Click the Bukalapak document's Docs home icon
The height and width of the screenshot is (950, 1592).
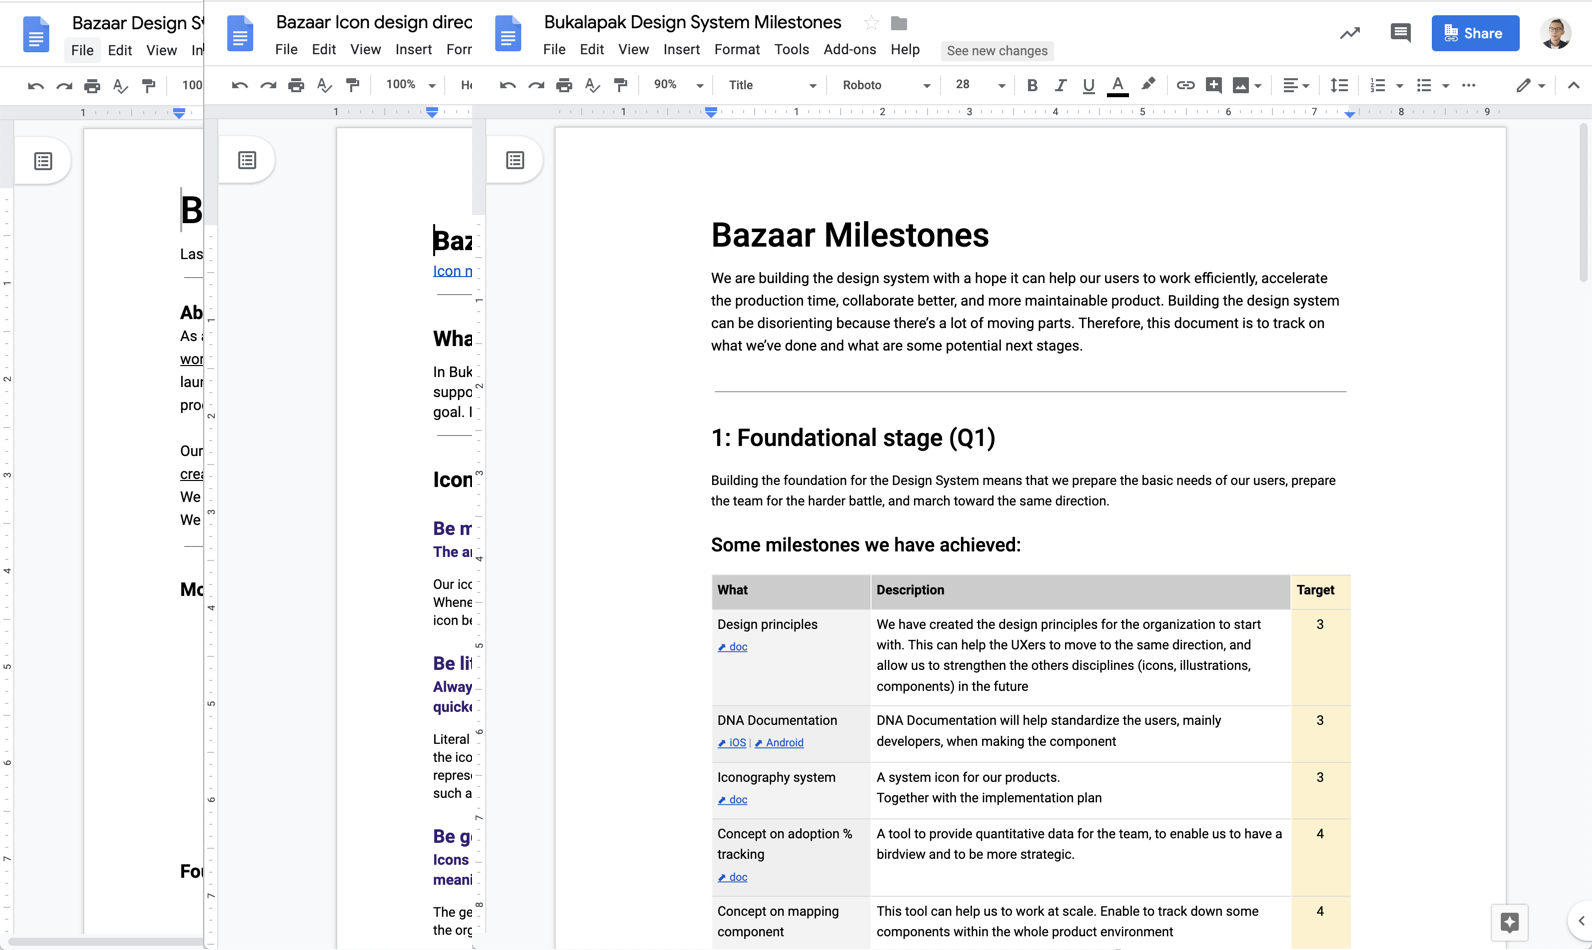[x=508, y=34]
